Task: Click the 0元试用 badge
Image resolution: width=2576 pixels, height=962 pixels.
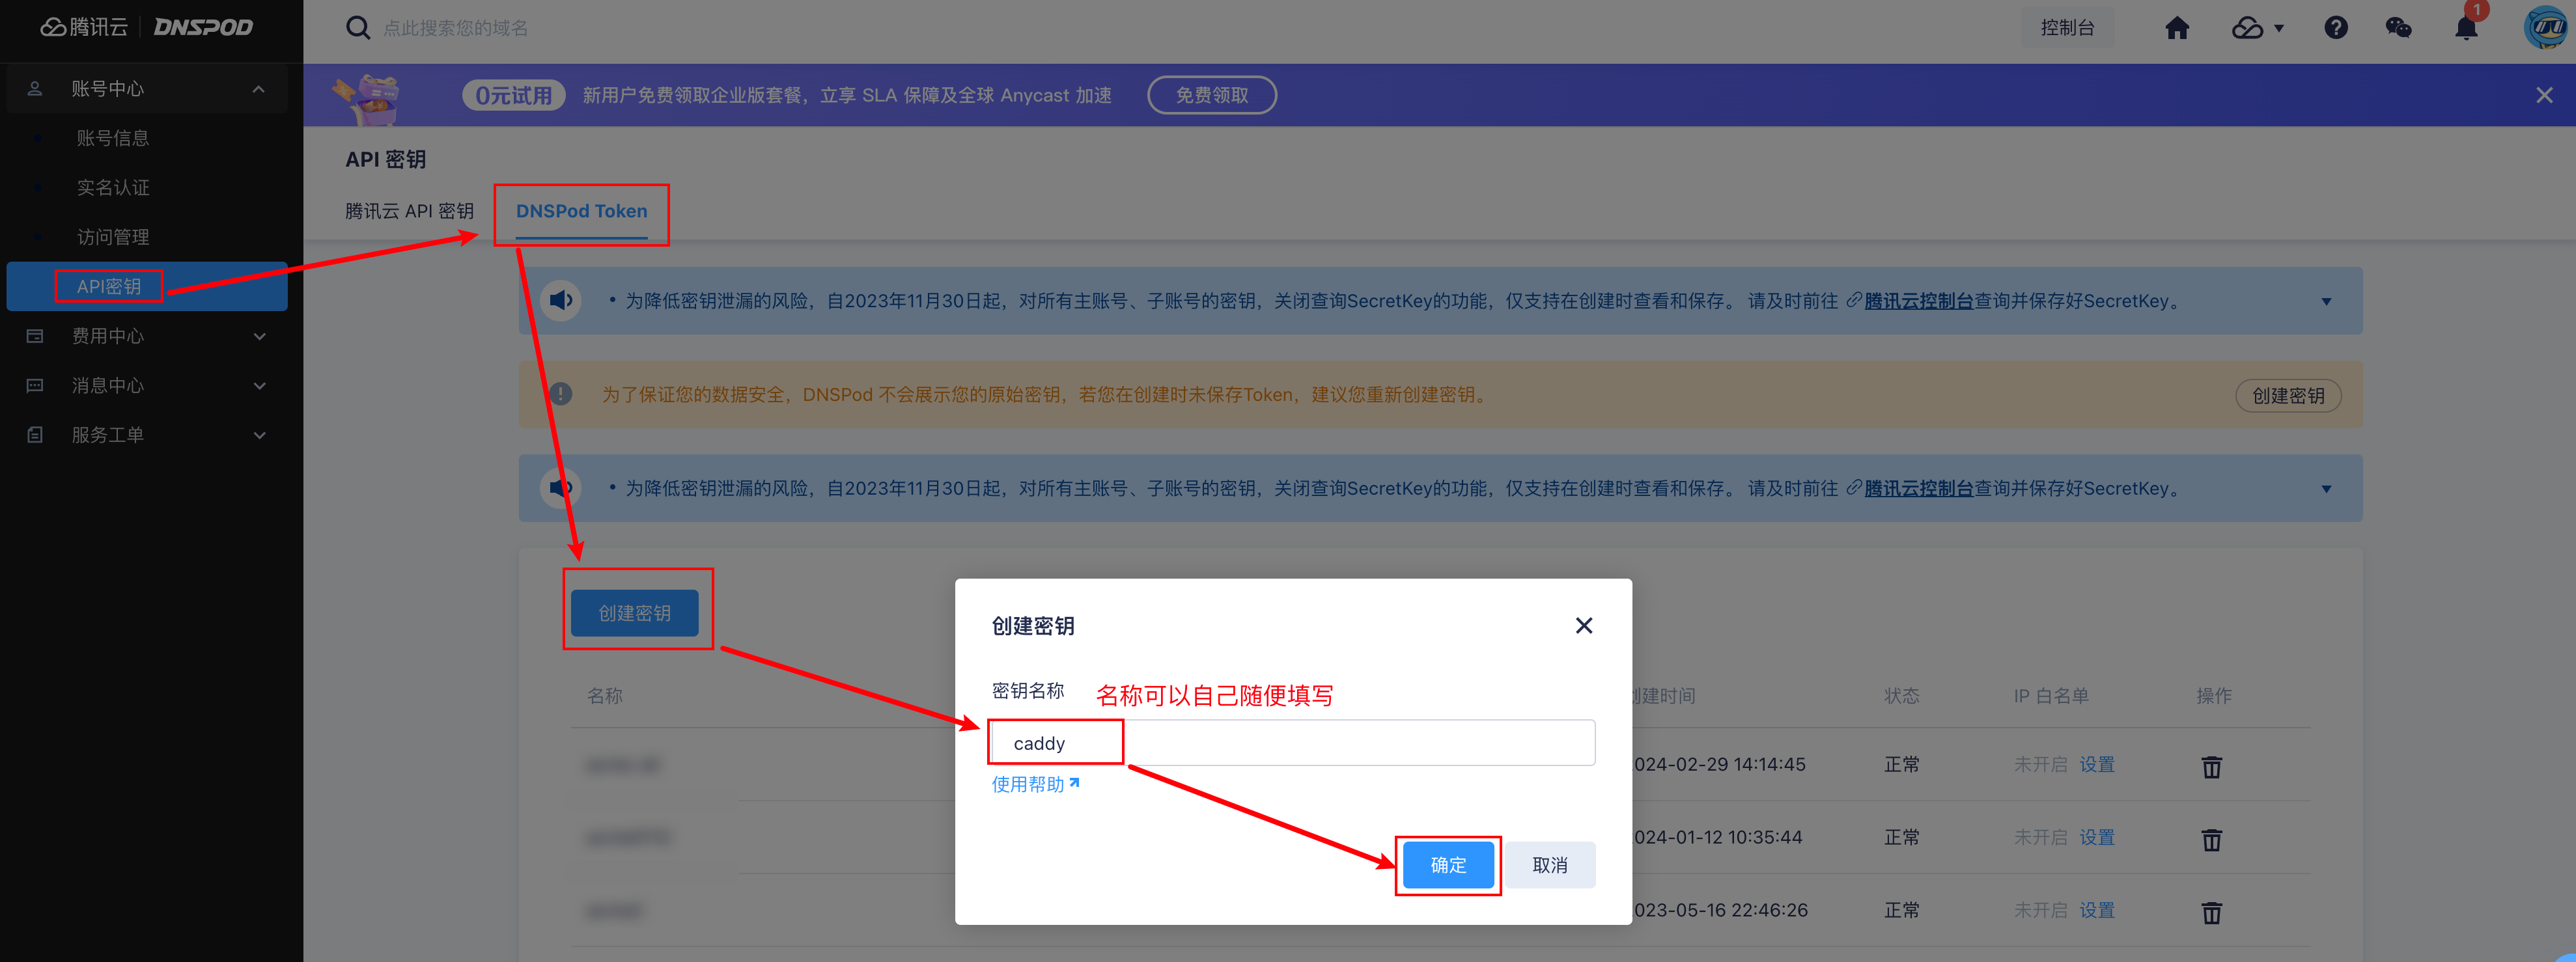Action: pyautogui.click(x=513, y=95)
